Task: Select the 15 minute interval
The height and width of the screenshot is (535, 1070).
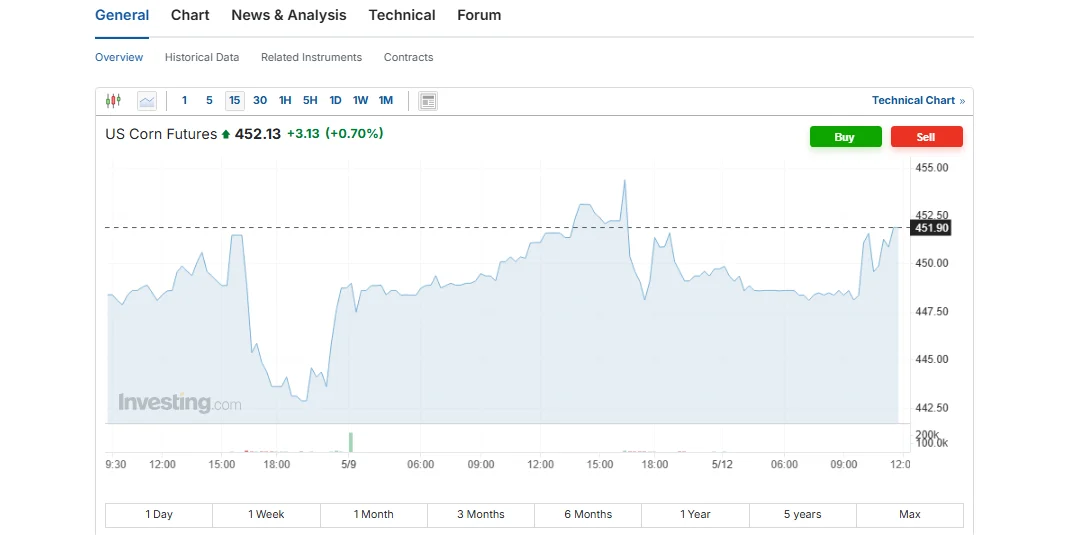Action: tap(234, 100)
